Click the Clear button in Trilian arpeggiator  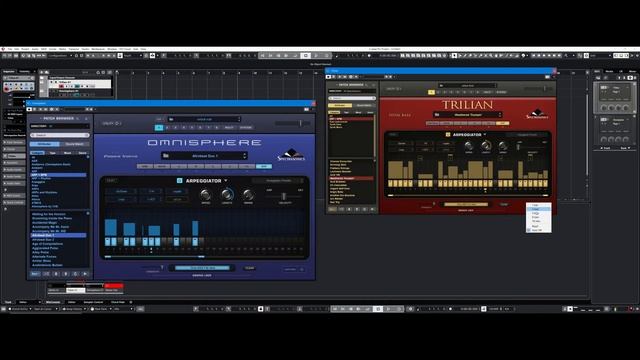click(x=504, y=204)
